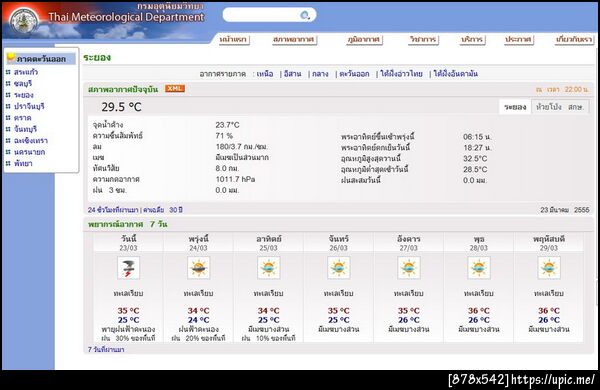Click the thunderstorm icon for 23/03
The height and width of the screenshot is (390, 600).
(x=128, y=268)
